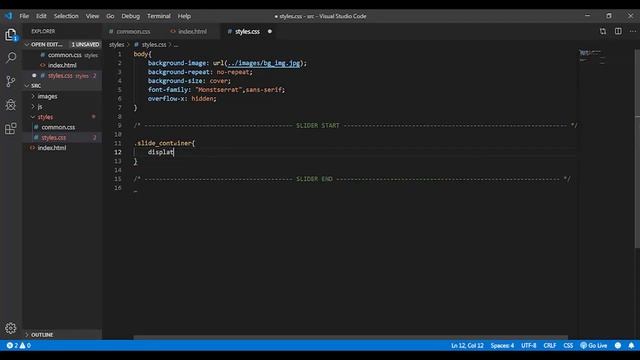Click the overflow-x: hidden declaration
The height and width of the screenshot is (360, 640).
click(x=182, y=98)
